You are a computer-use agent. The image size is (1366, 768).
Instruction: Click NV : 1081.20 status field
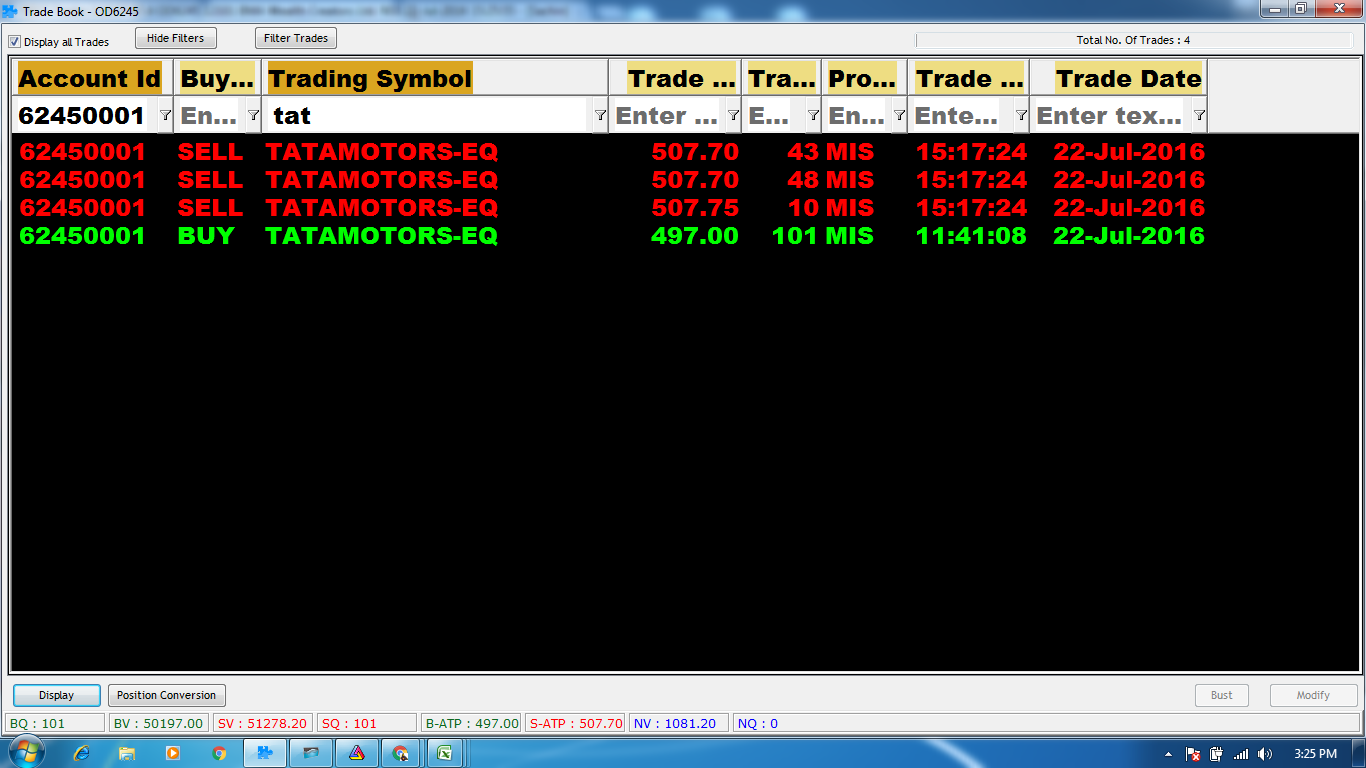coord(679,723)
